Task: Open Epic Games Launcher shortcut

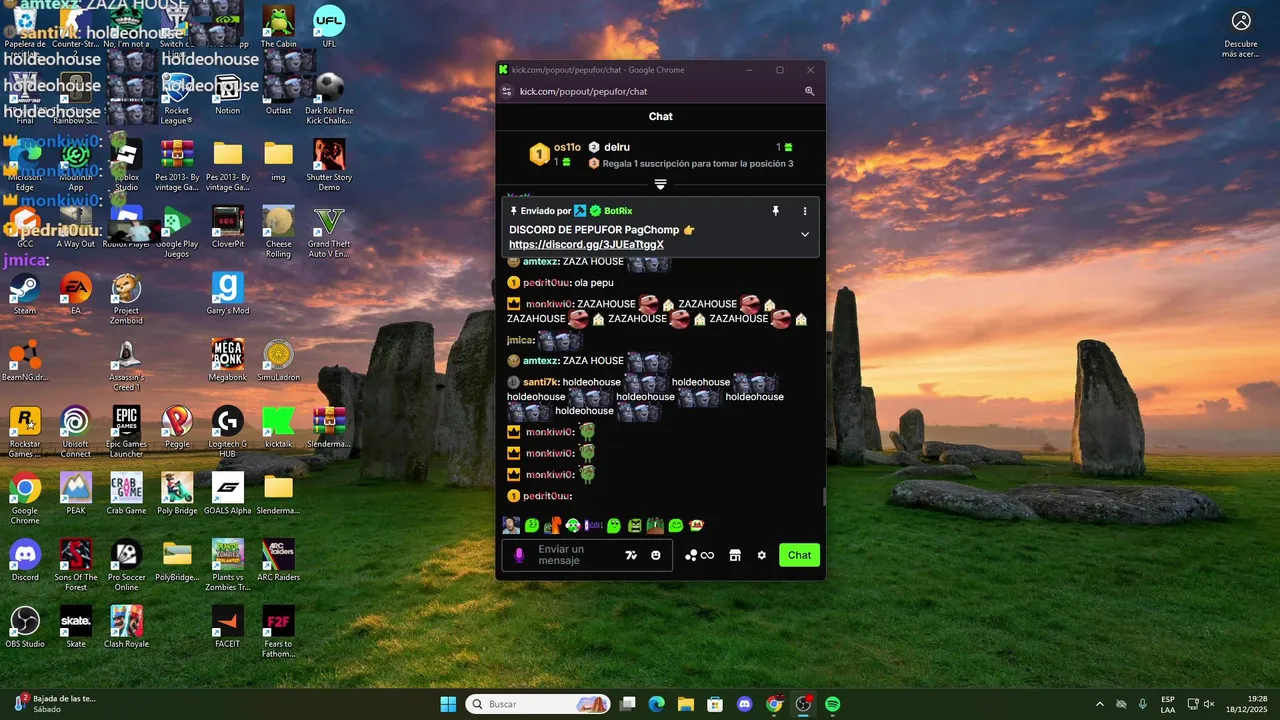Action: [126, 432]
